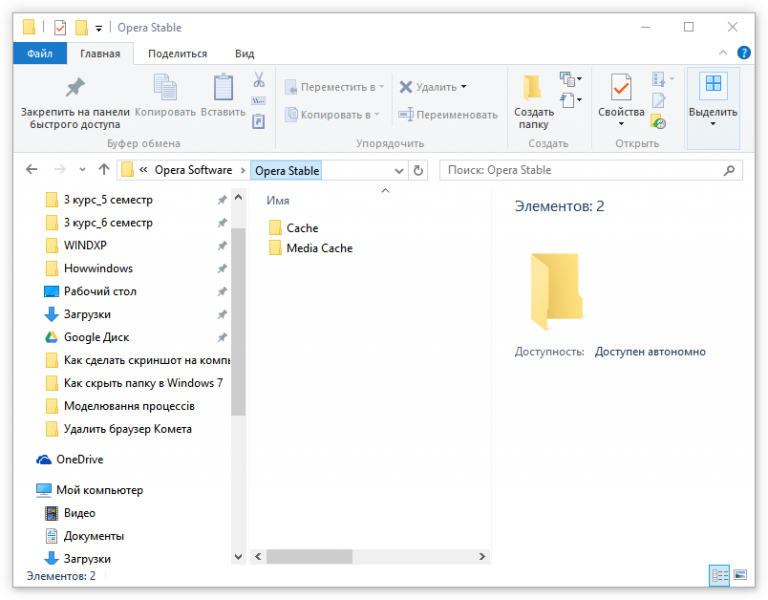Open the Select (Выделить) menu
Screen dimensions: 768x600
click(x=713, y=108)
